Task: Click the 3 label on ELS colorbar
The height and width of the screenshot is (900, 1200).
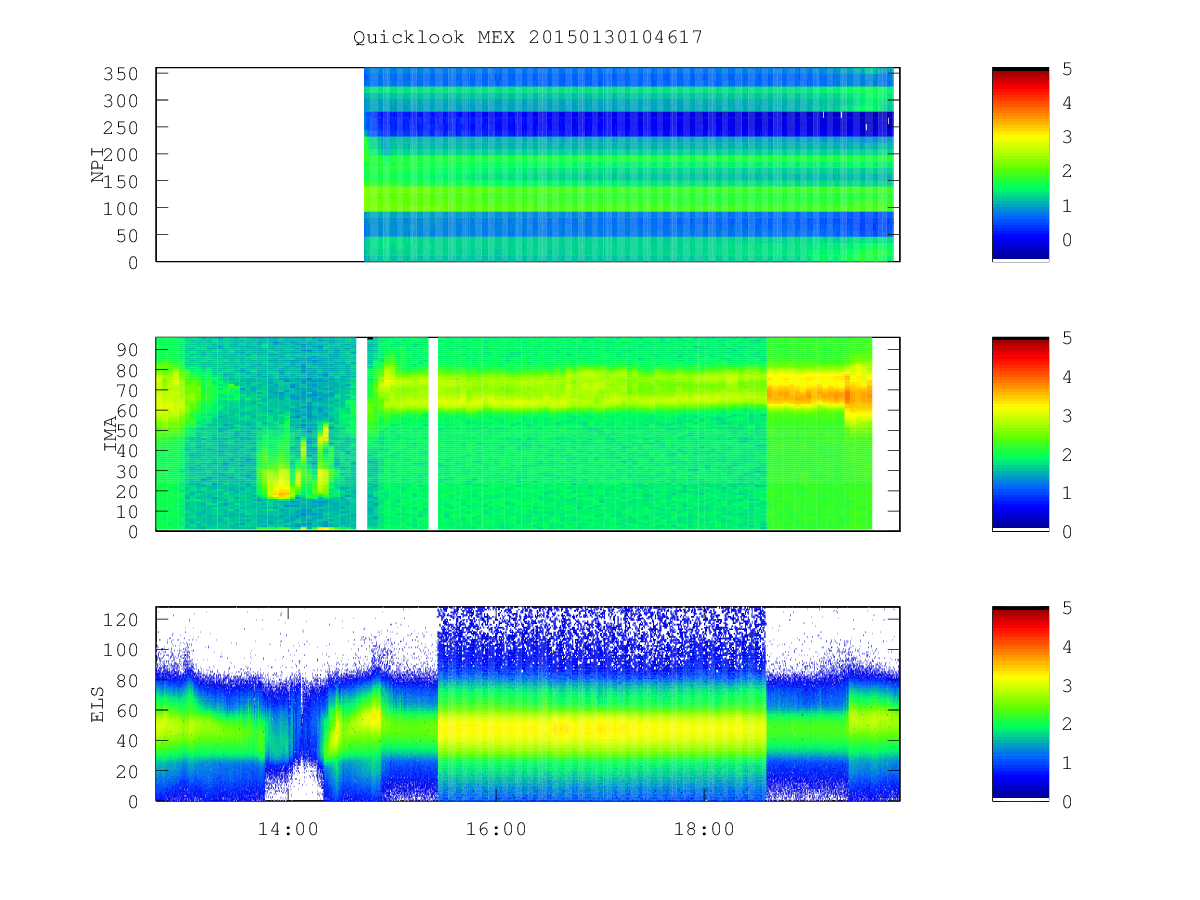Action: point(1067,686)
